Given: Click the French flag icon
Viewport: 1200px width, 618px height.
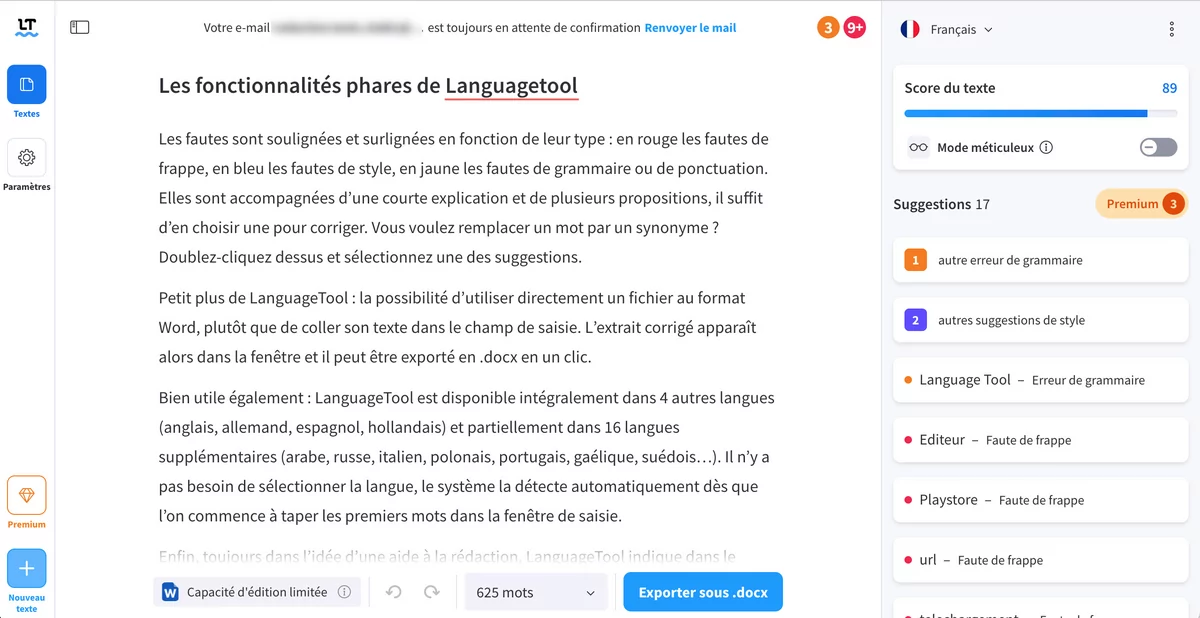Looking at the screenshot, I should (910, 29).
